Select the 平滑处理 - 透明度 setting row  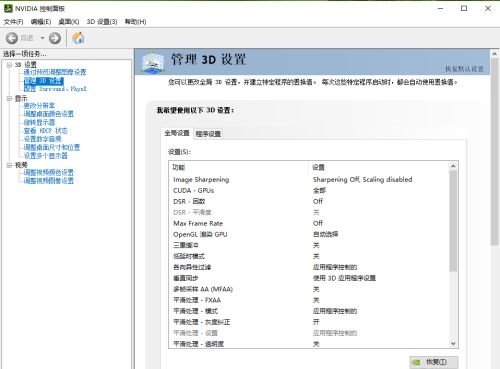click(x=309, y=344)
